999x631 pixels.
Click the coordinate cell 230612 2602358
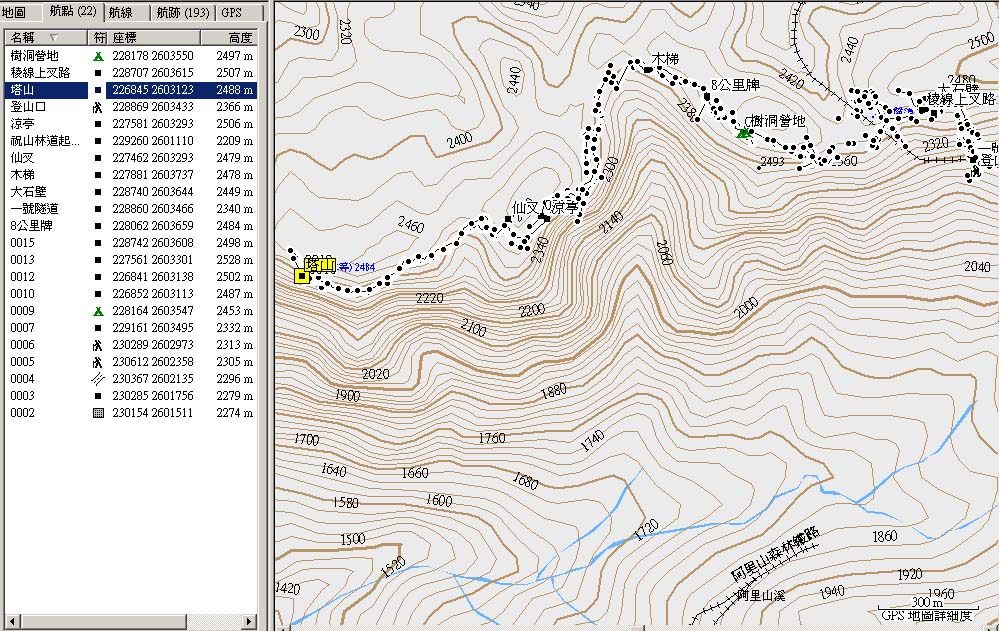153,362
